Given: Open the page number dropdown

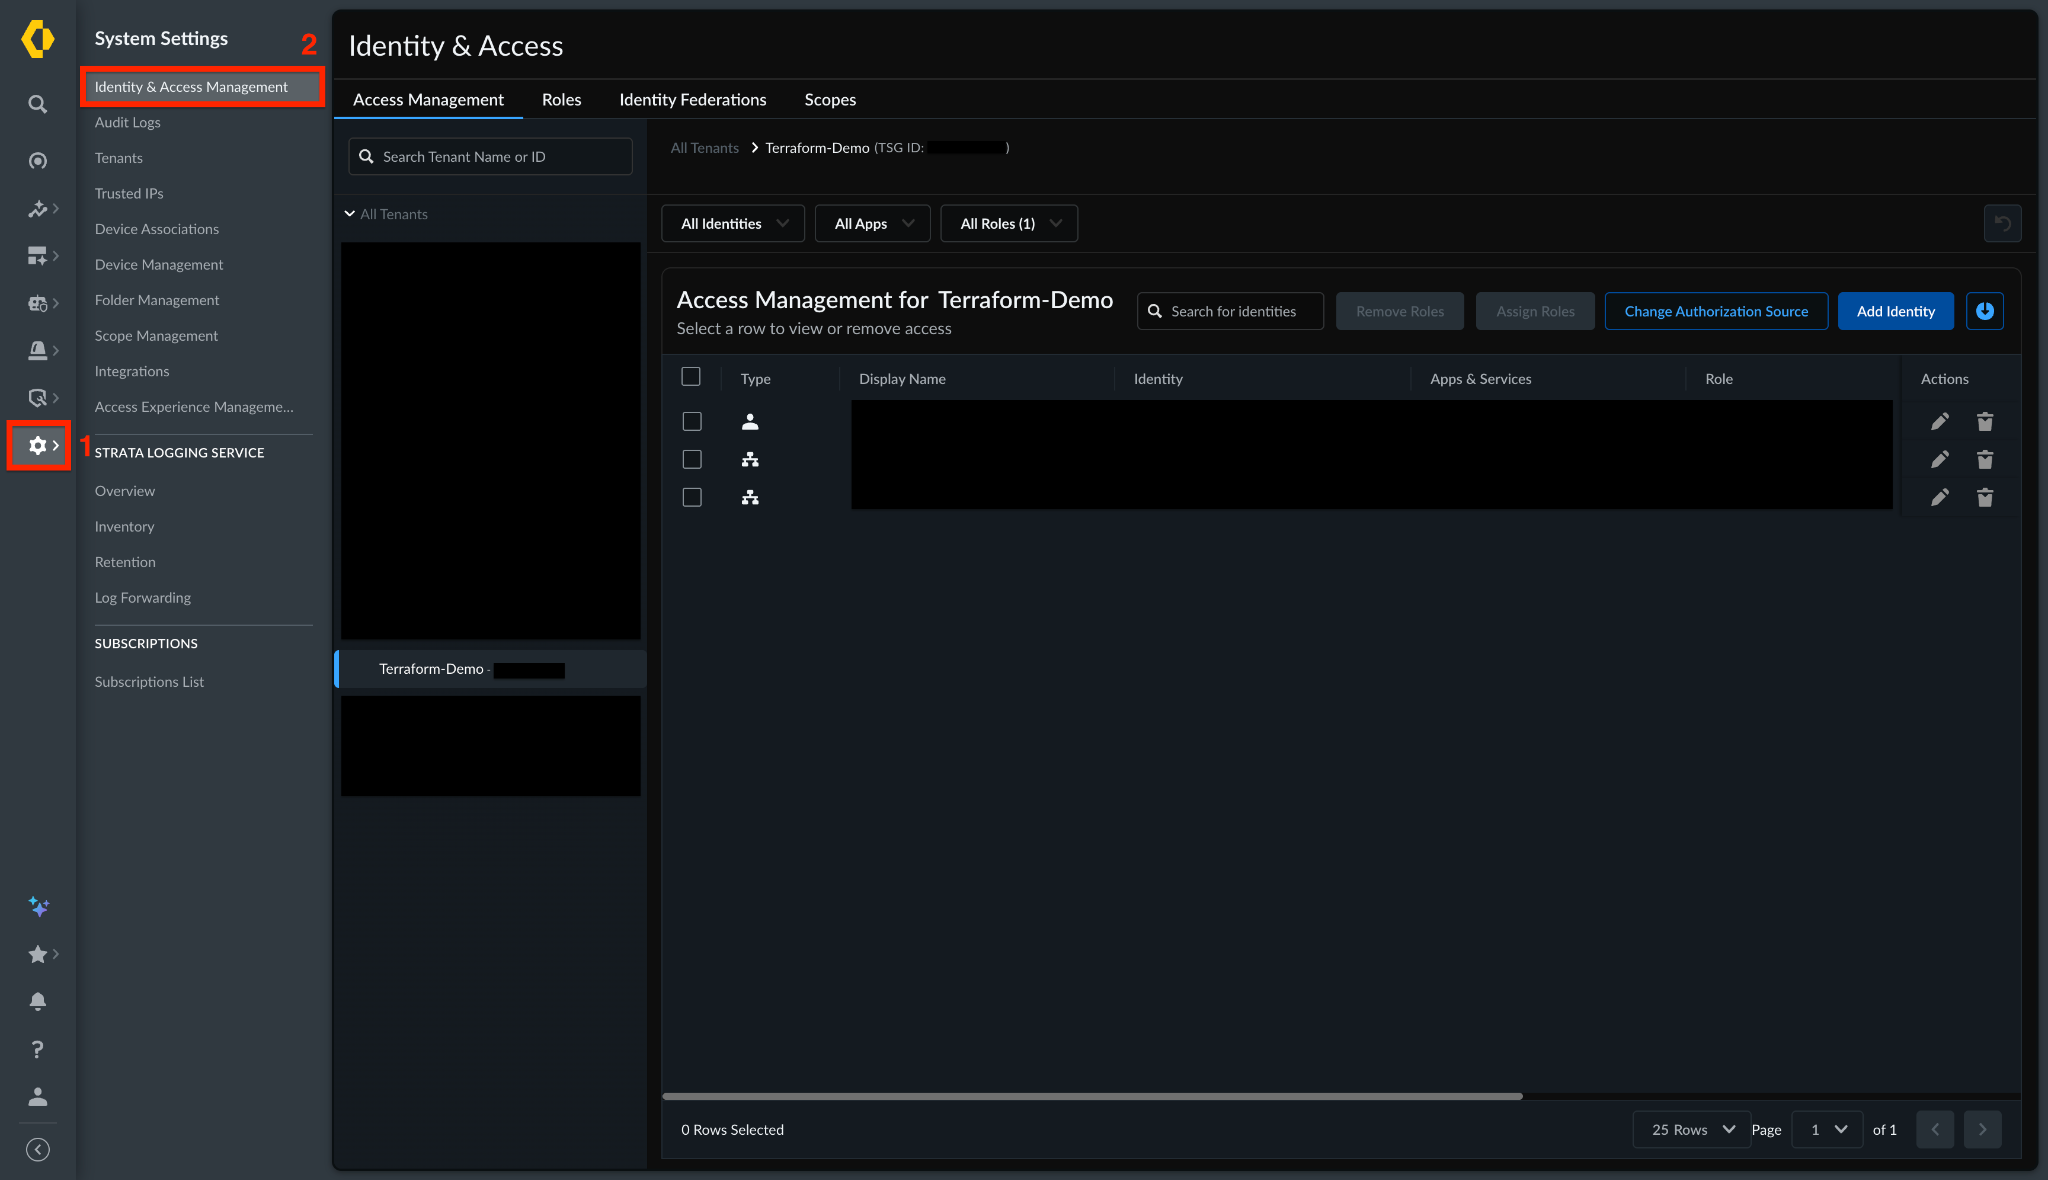Looking at the screenshot, I should [1828, 1130].
